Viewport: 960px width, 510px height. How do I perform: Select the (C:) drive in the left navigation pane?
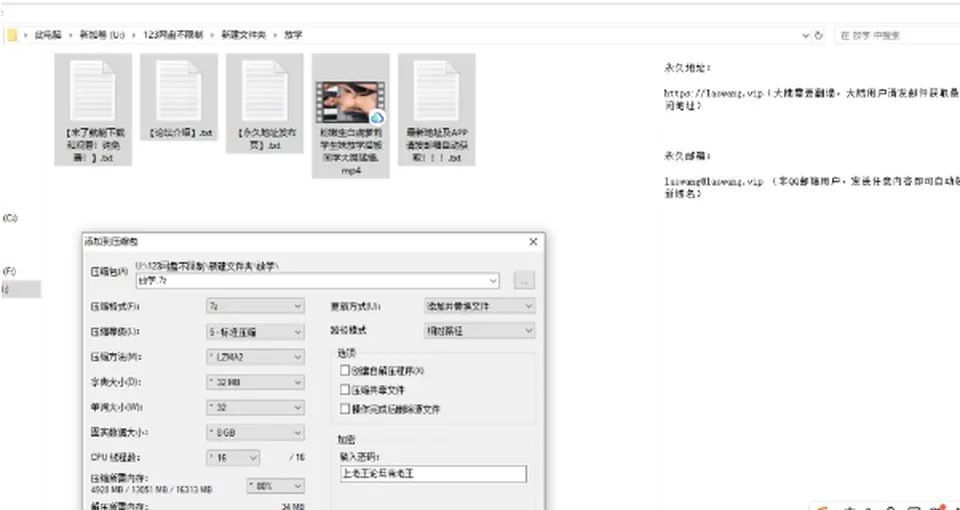click(10, 218)
